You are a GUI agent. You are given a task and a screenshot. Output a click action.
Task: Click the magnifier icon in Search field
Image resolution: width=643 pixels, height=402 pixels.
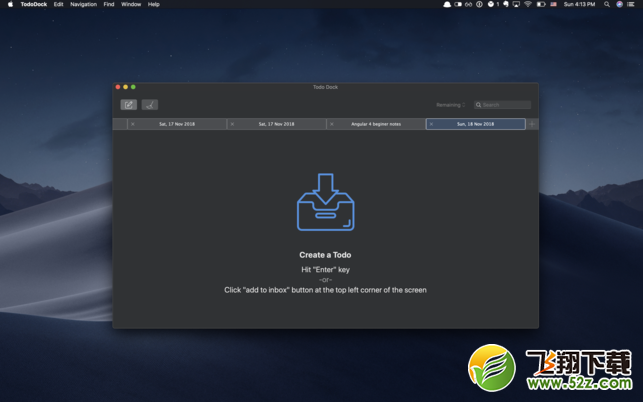(x=478, y=105)
